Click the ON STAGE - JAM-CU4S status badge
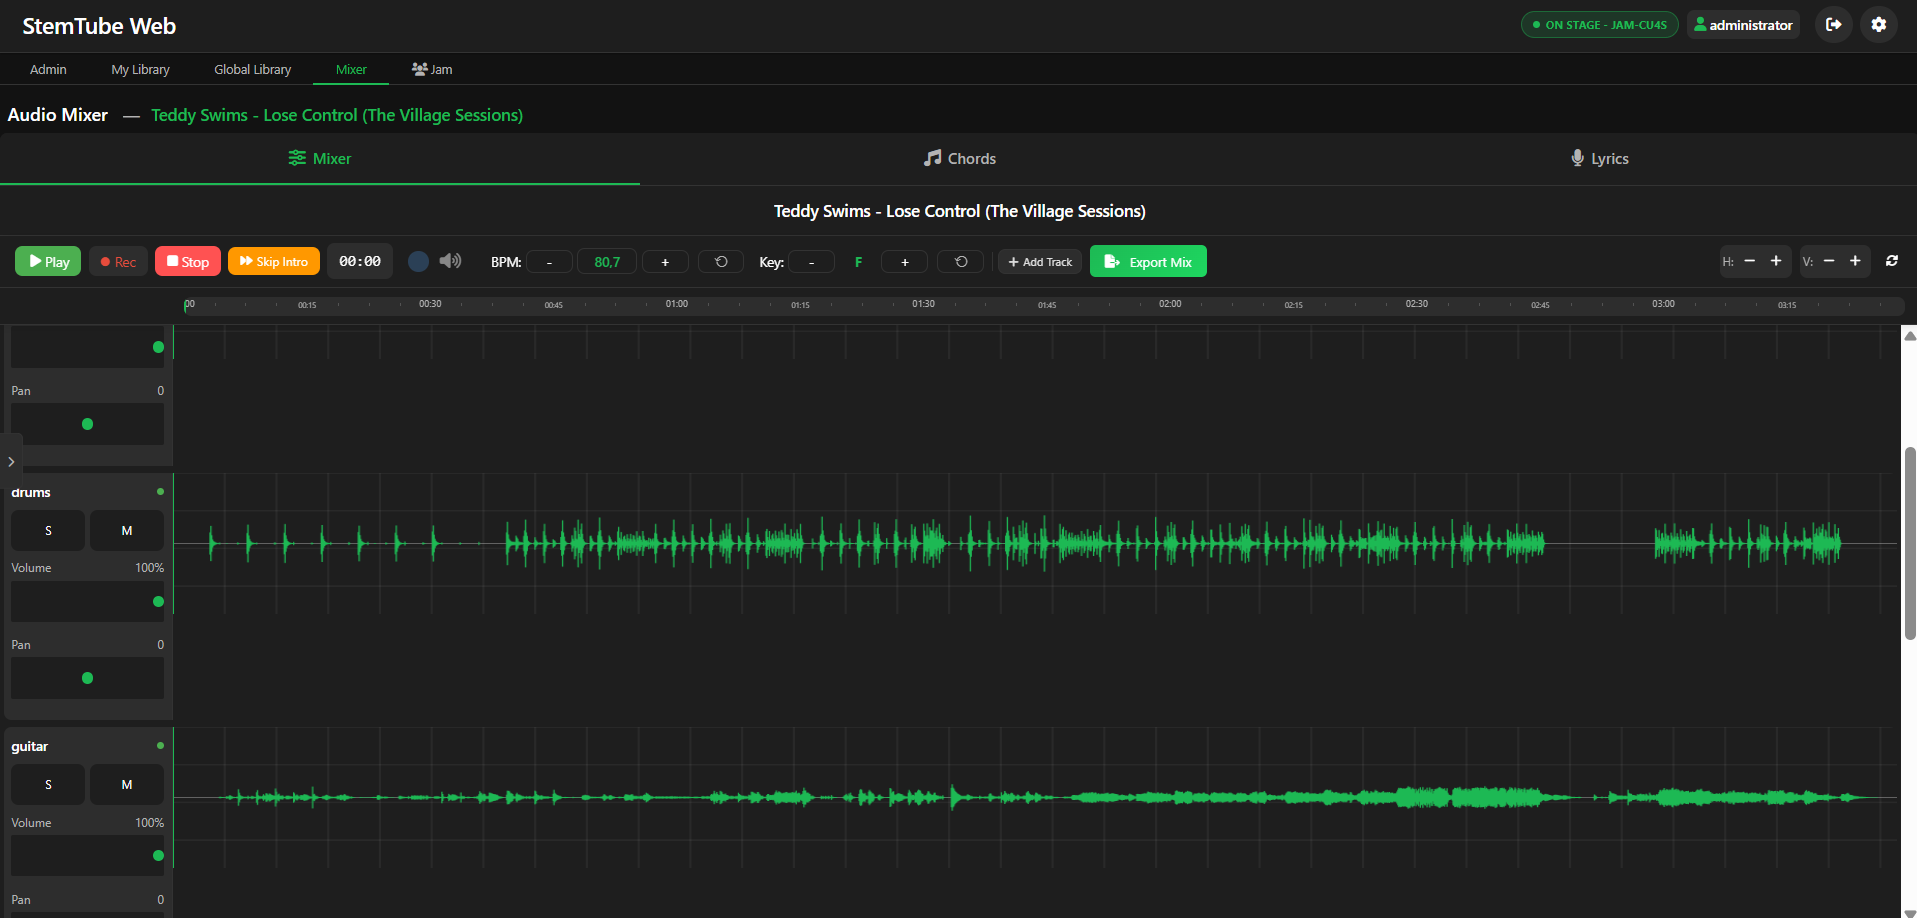 [1600, 25]
